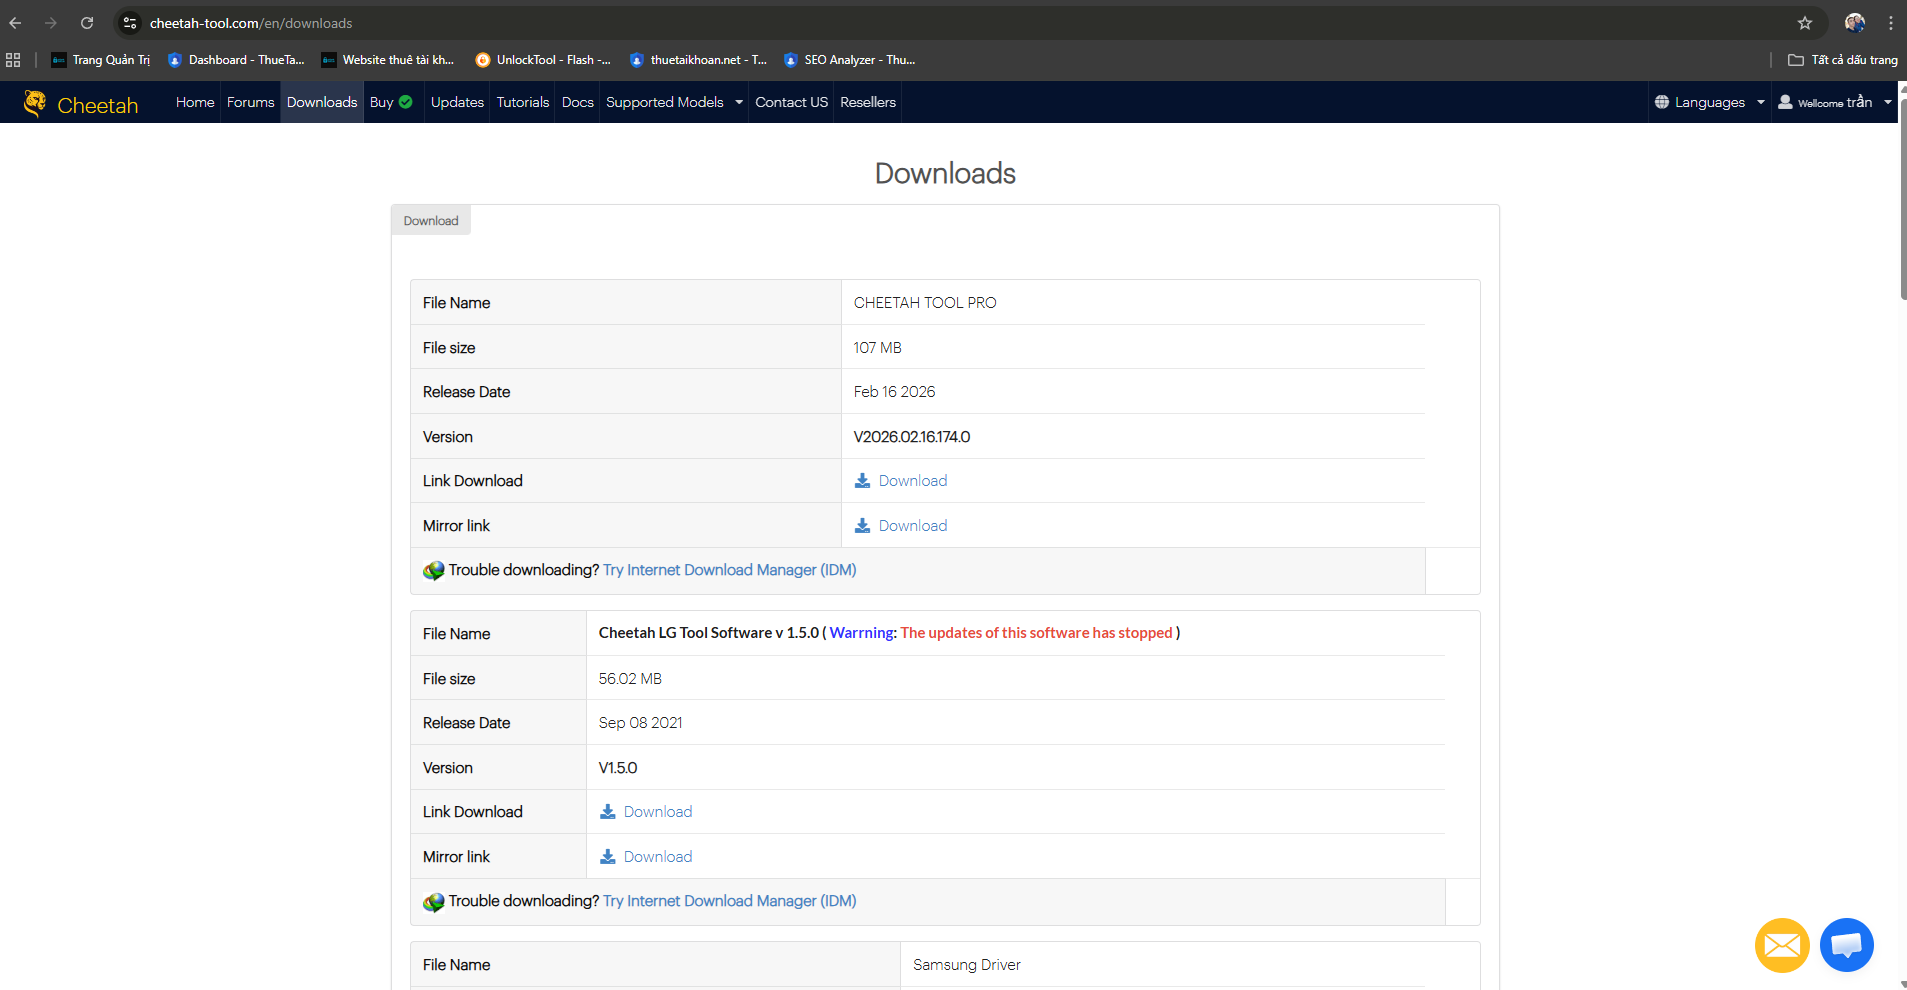Open Dashboard - ThueTa bookmark

[x=236, y=60]
